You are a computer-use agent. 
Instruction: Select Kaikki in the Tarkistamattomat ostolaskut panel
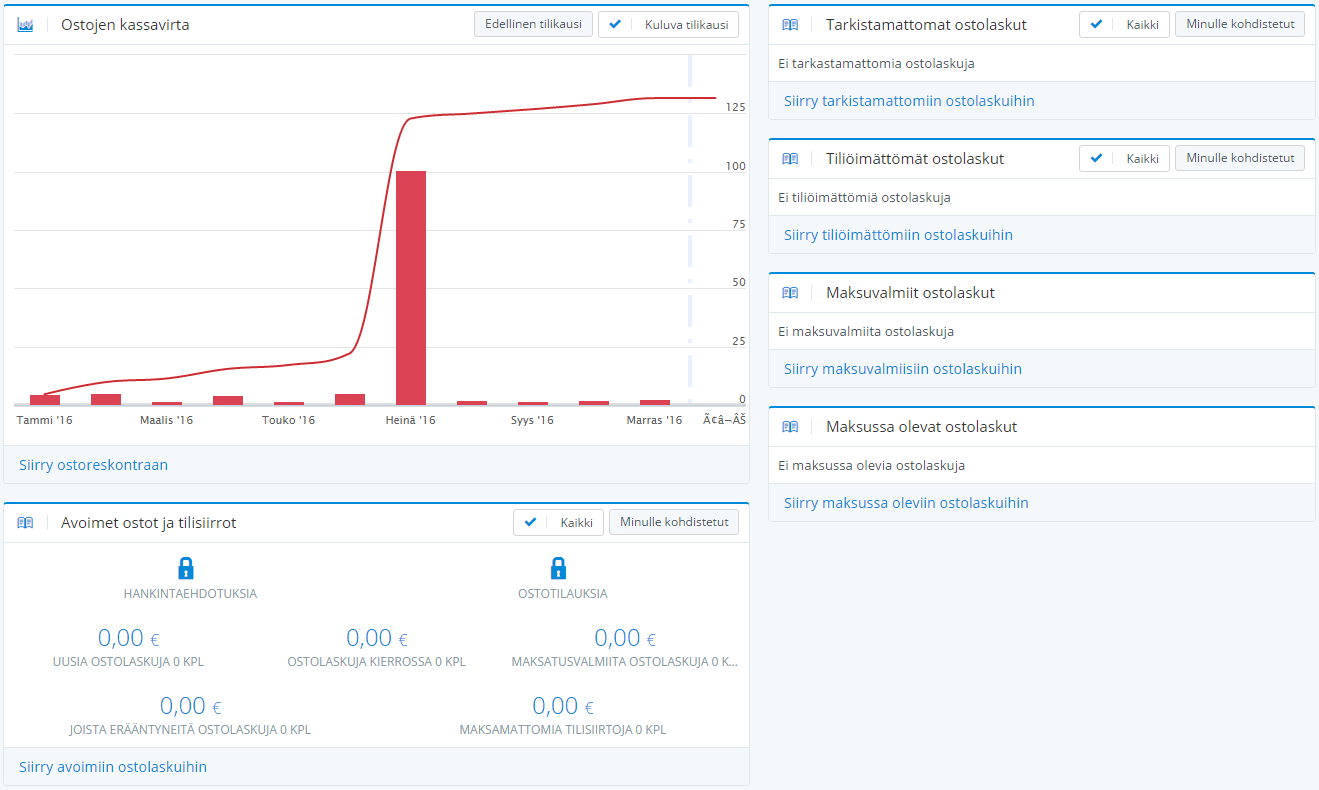1124,25
